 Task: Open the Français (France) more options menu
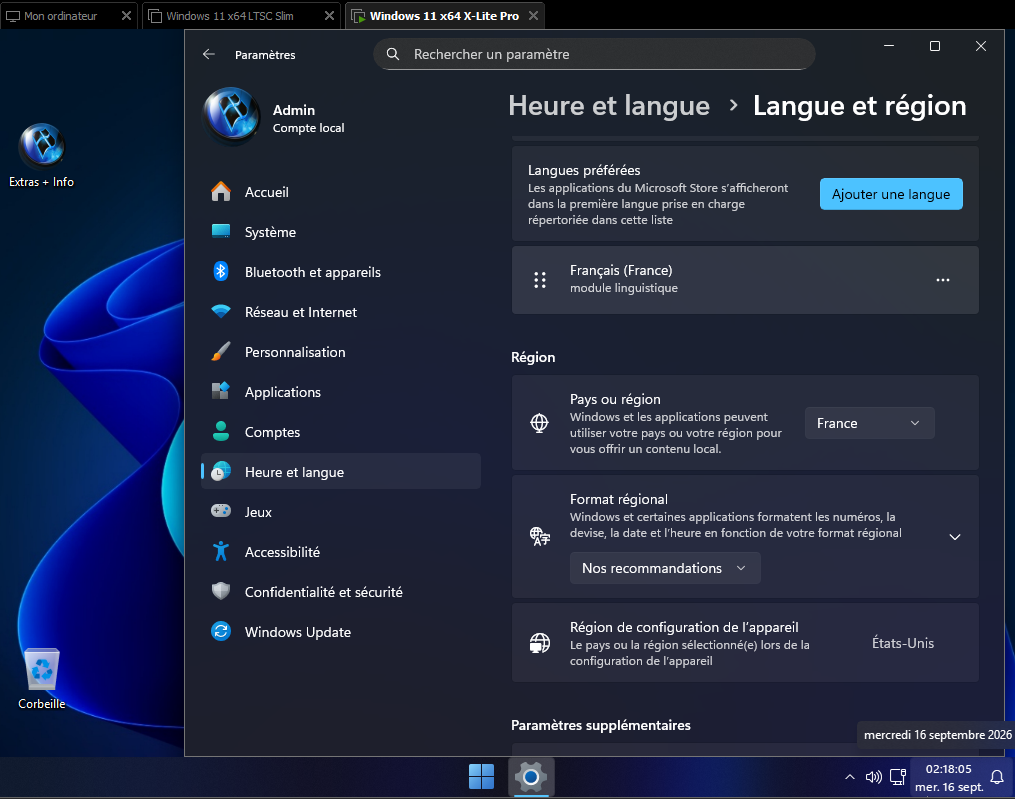pyautogui.click(x=942, y=280)
